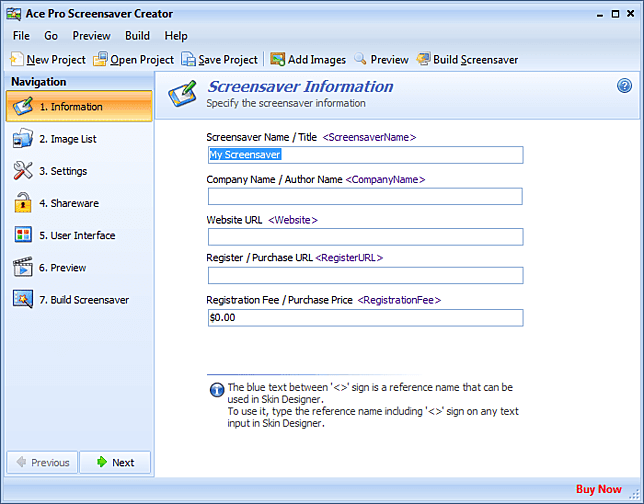The width and height of the screenshot is (644, 504).
Task: Click the Registration Fee field showing $0.00
Action: coord(366,318)
